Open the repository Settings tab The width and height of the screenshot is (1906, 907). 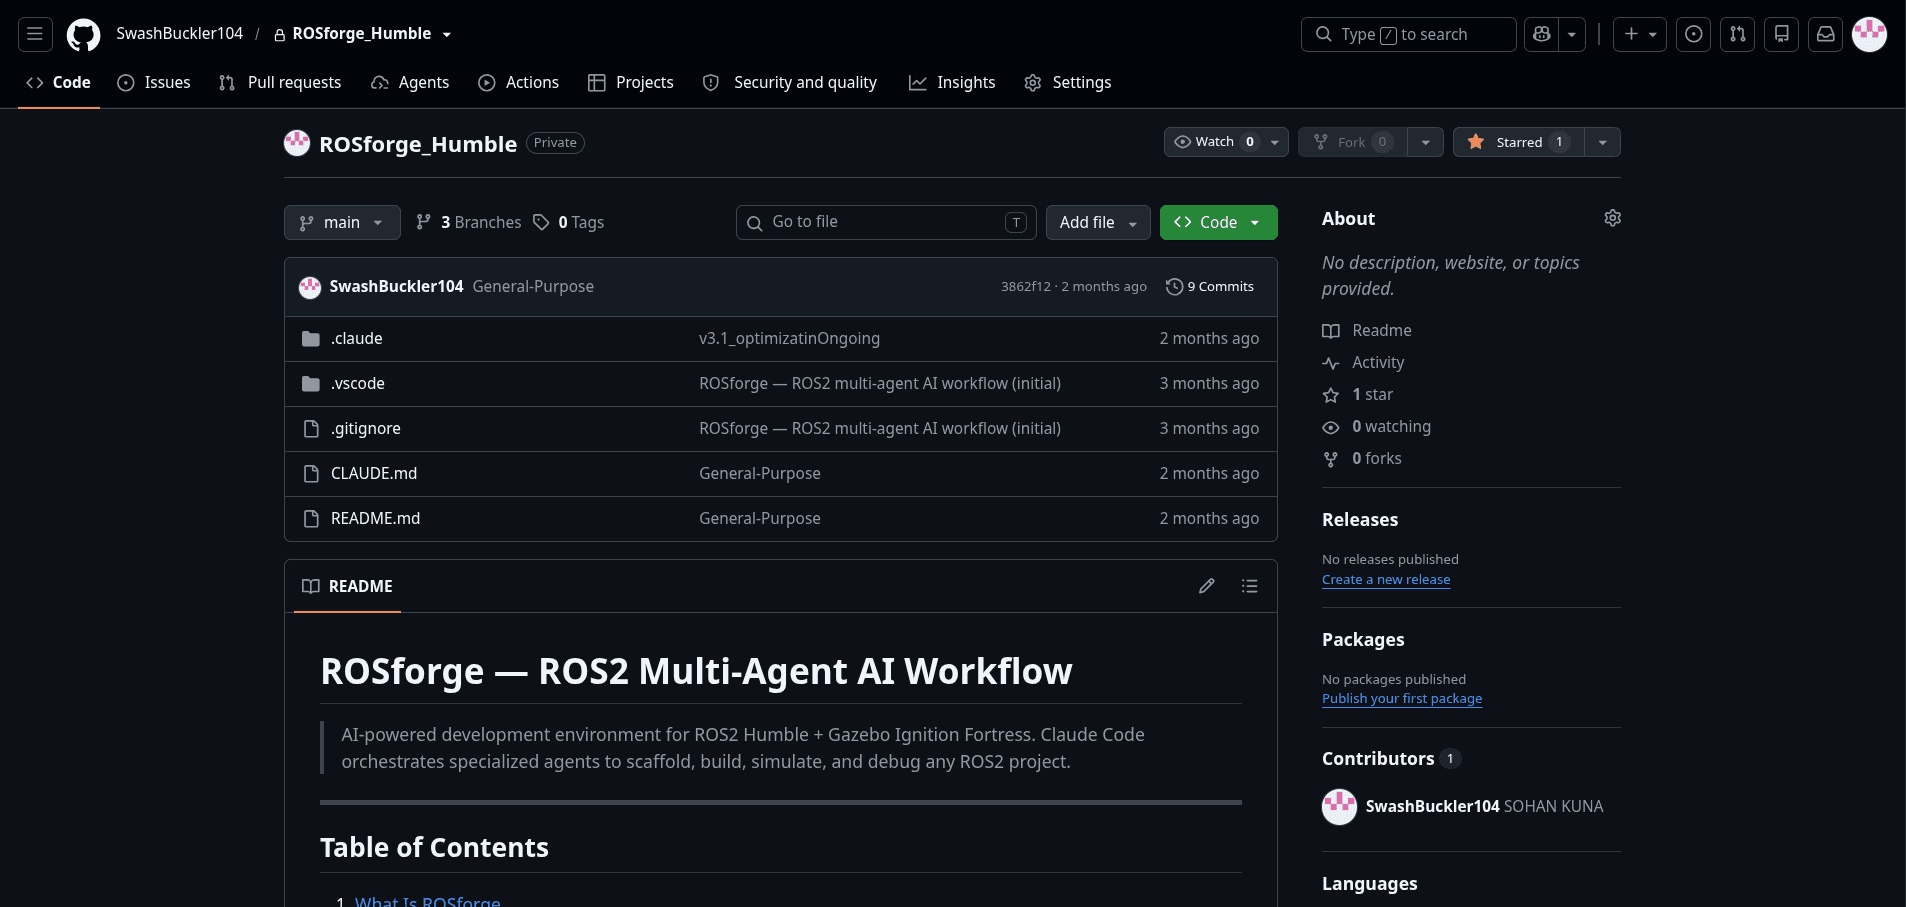coord(1068,83)
